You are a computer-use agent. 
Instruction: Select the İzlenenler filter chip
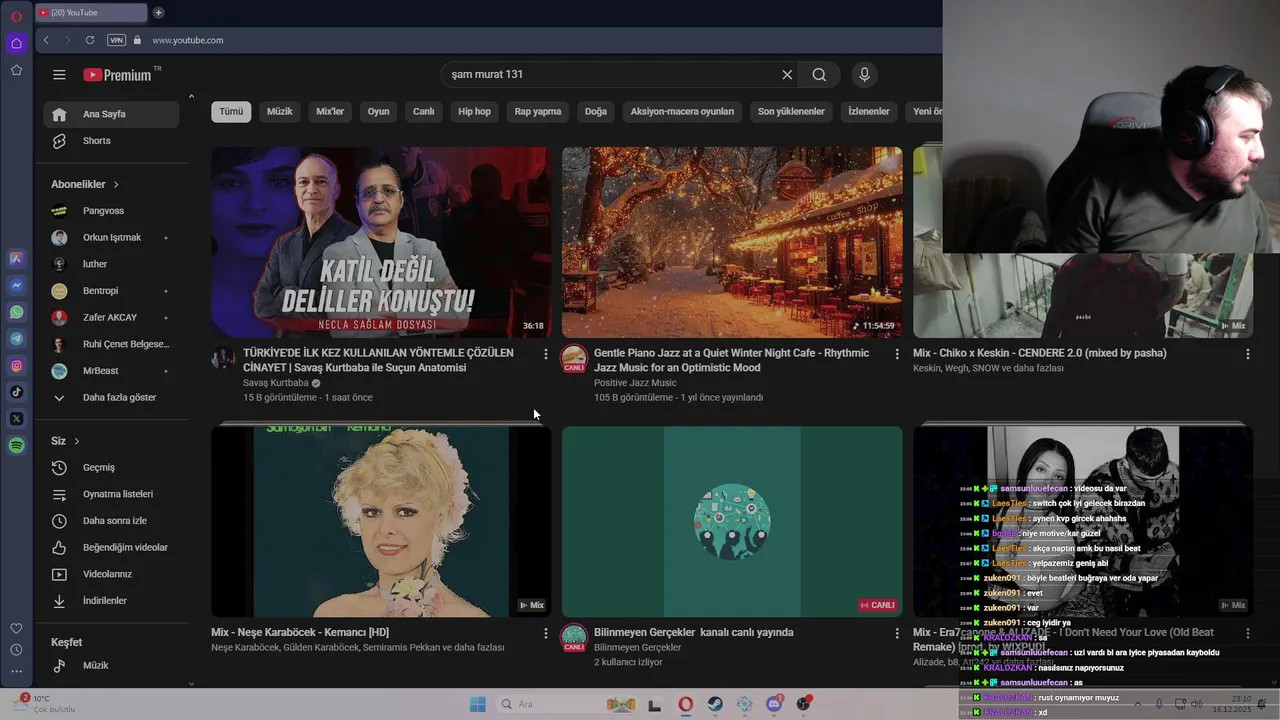[869, 111]
